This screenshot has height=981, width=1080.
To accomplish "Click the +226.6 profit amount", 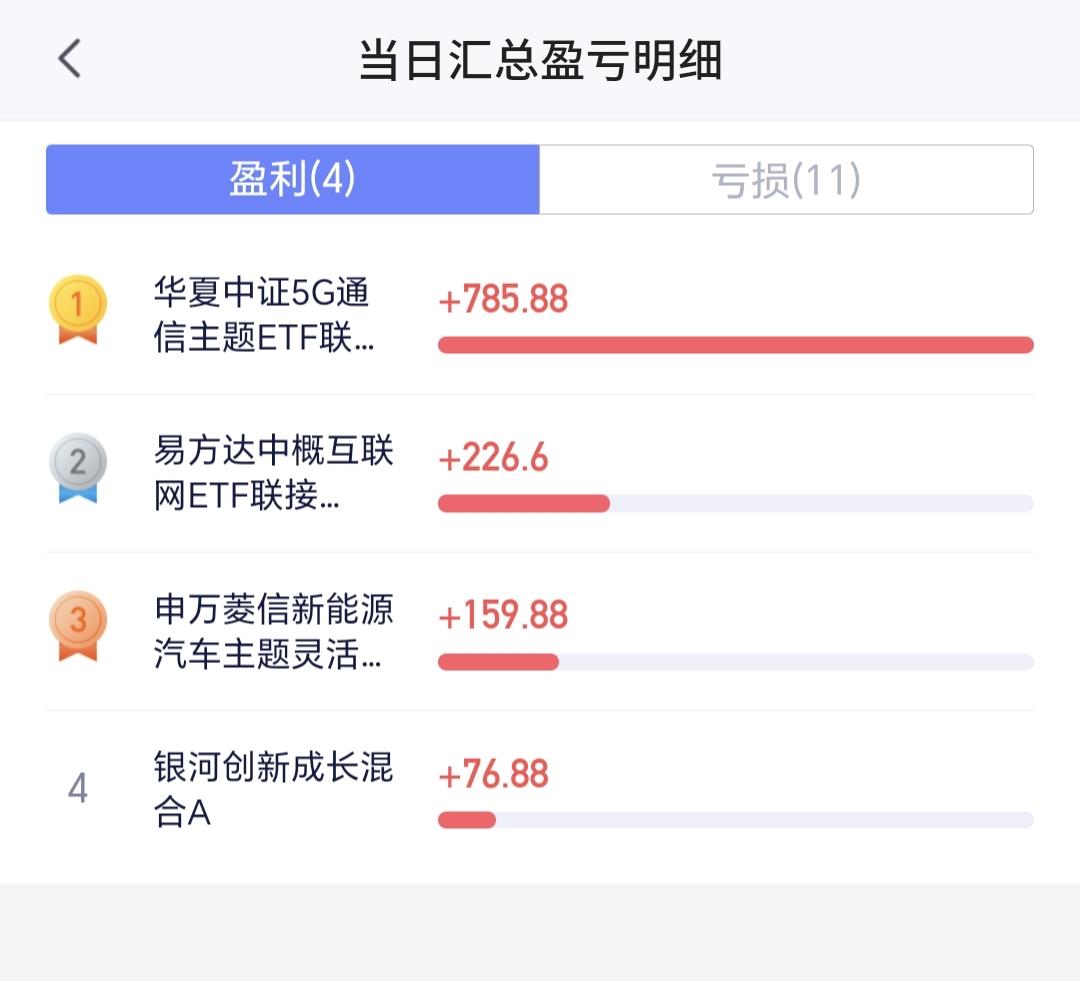I will [493, 458].
